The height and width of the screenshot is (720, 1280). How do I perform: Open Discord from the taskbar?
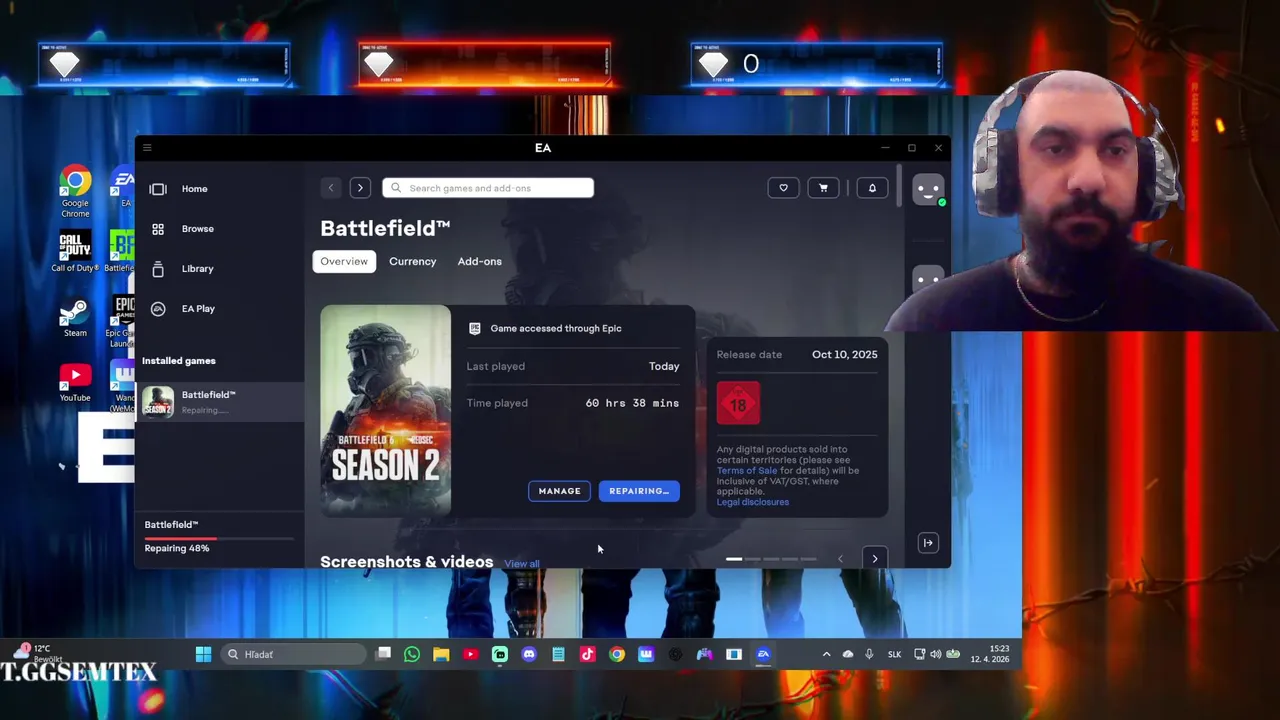(x=529, y=654)
